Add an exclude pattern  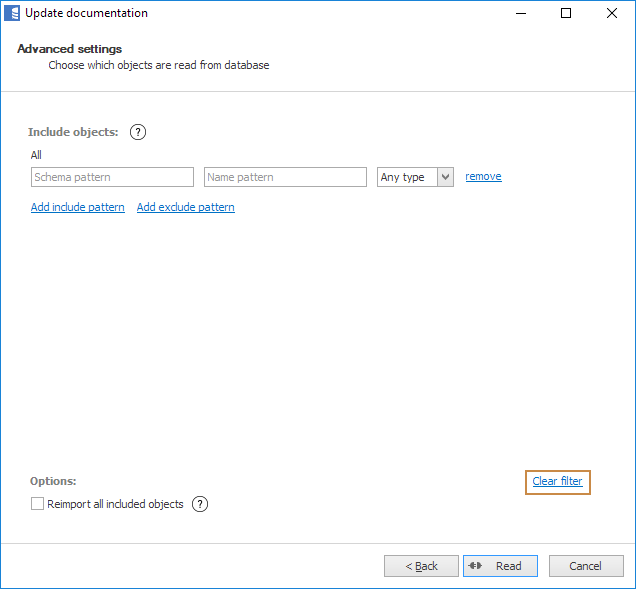185,207
